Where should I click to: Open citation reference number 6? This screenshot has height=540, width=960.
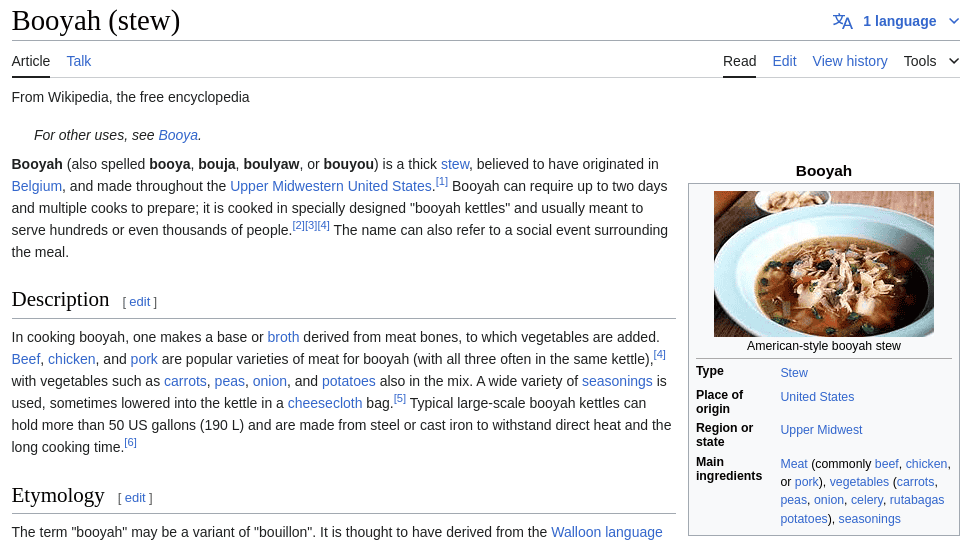tap(130, 443)
